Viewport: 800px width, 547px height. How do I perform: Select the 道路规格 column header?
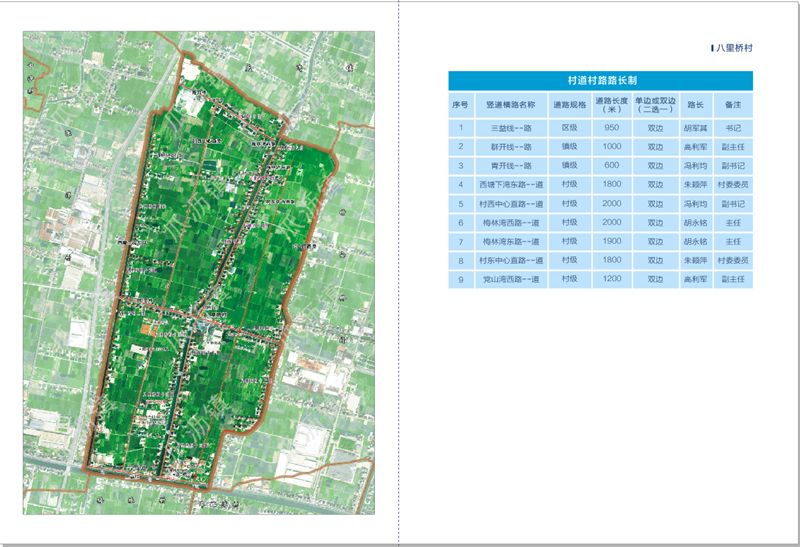(x=569, y=104)
